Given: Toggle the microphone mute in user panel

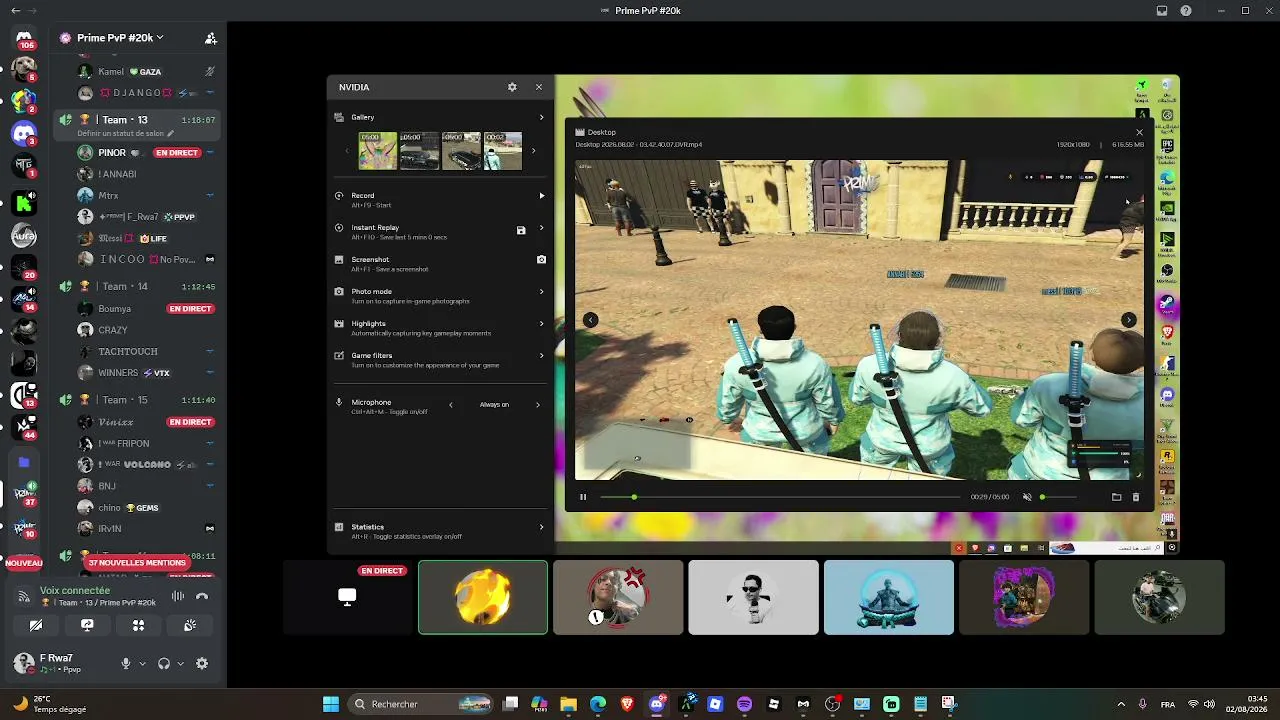Looking at the screenshot, I should point(126,664).
